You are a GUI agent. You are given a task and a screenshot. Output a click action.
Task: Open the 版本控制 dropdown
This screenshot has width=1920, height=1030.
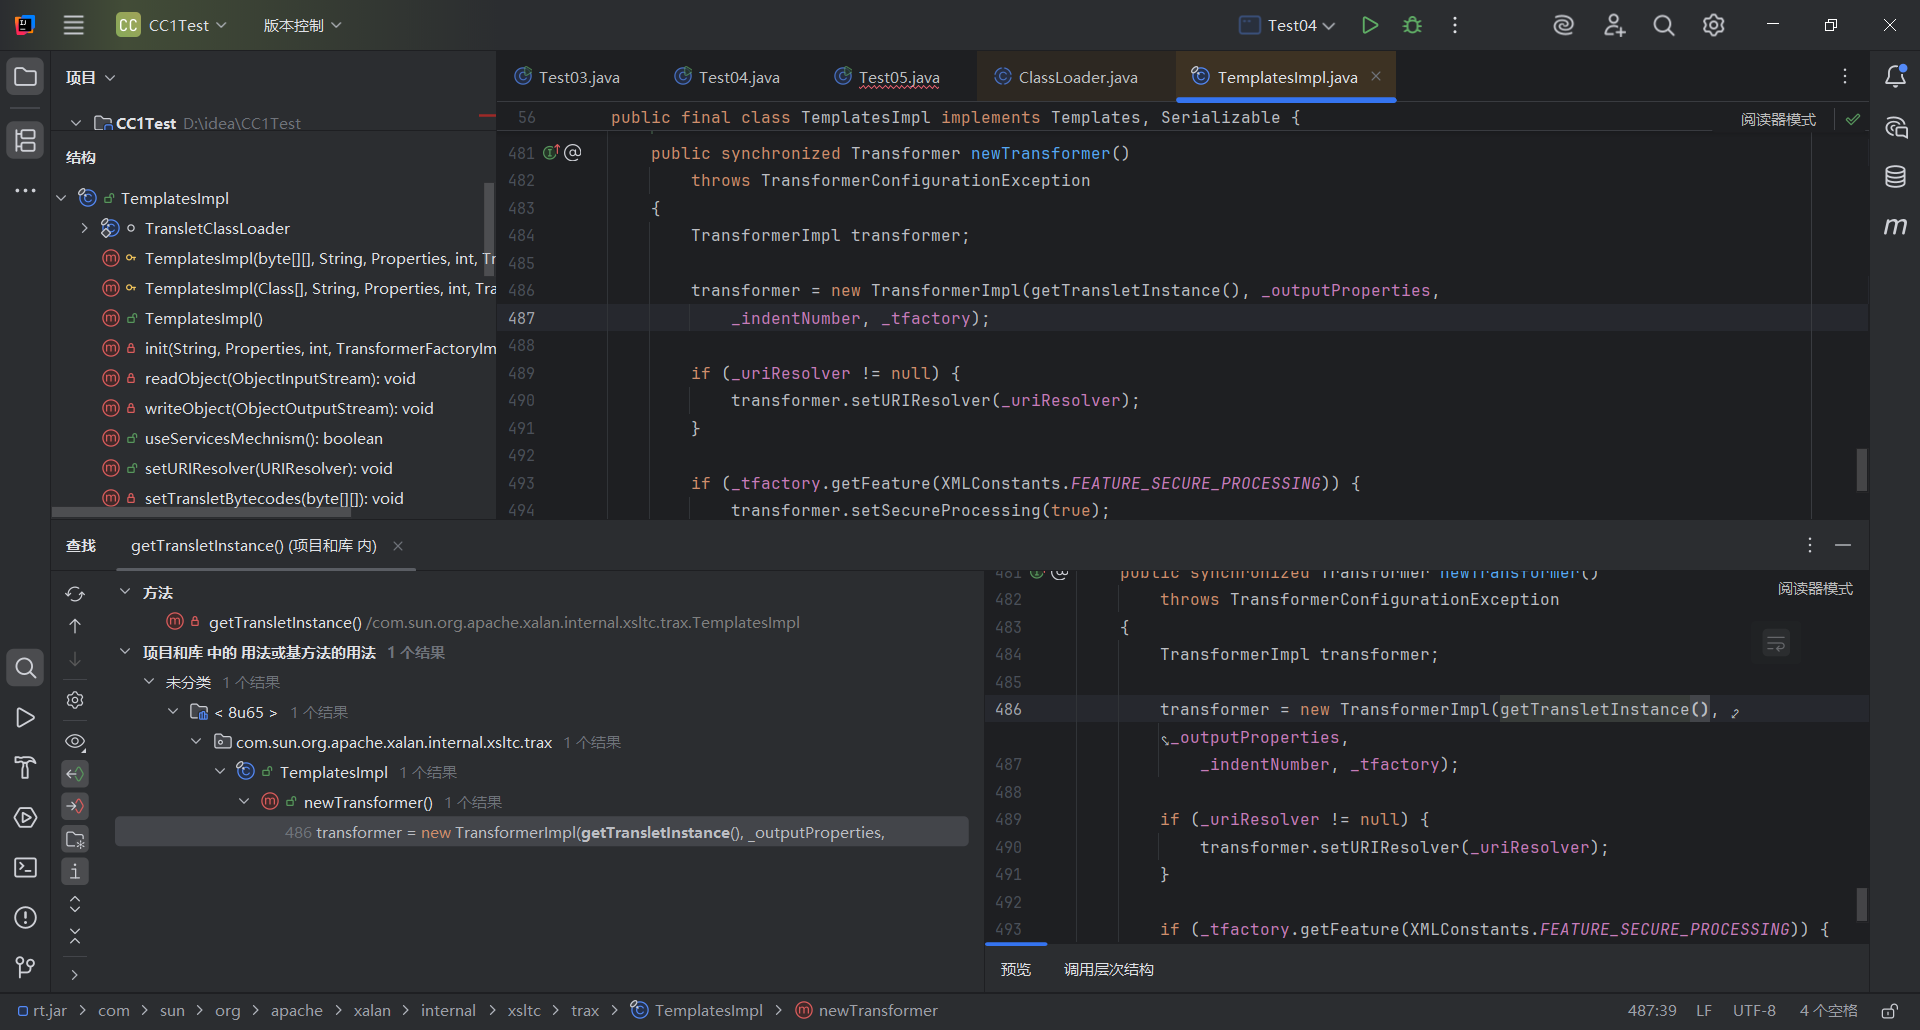coord(303,25)
